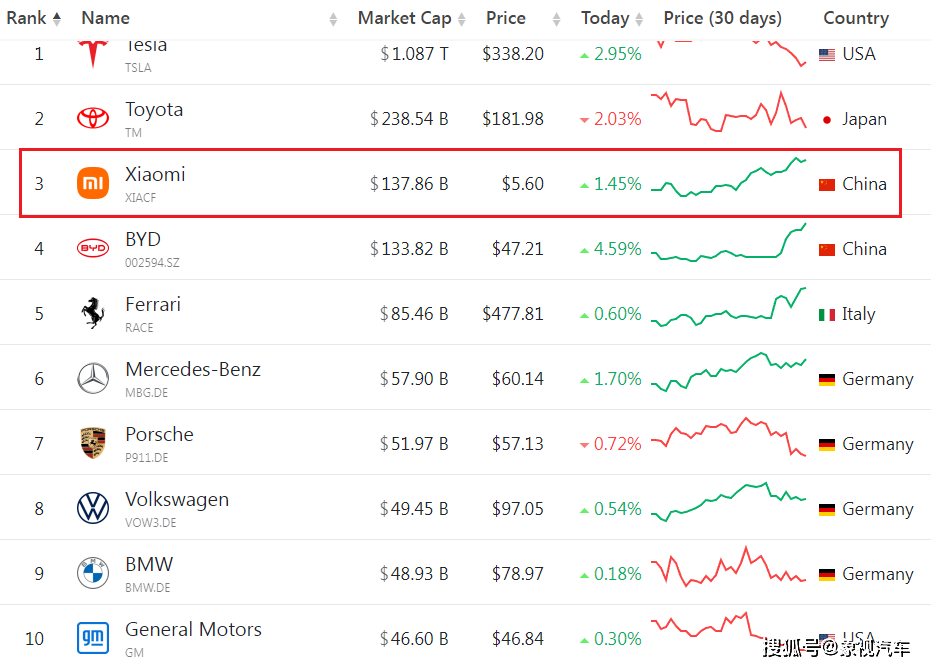Open the Toyota company link
The height and width of the screenshot is (668, 931).
coord(154,110)
